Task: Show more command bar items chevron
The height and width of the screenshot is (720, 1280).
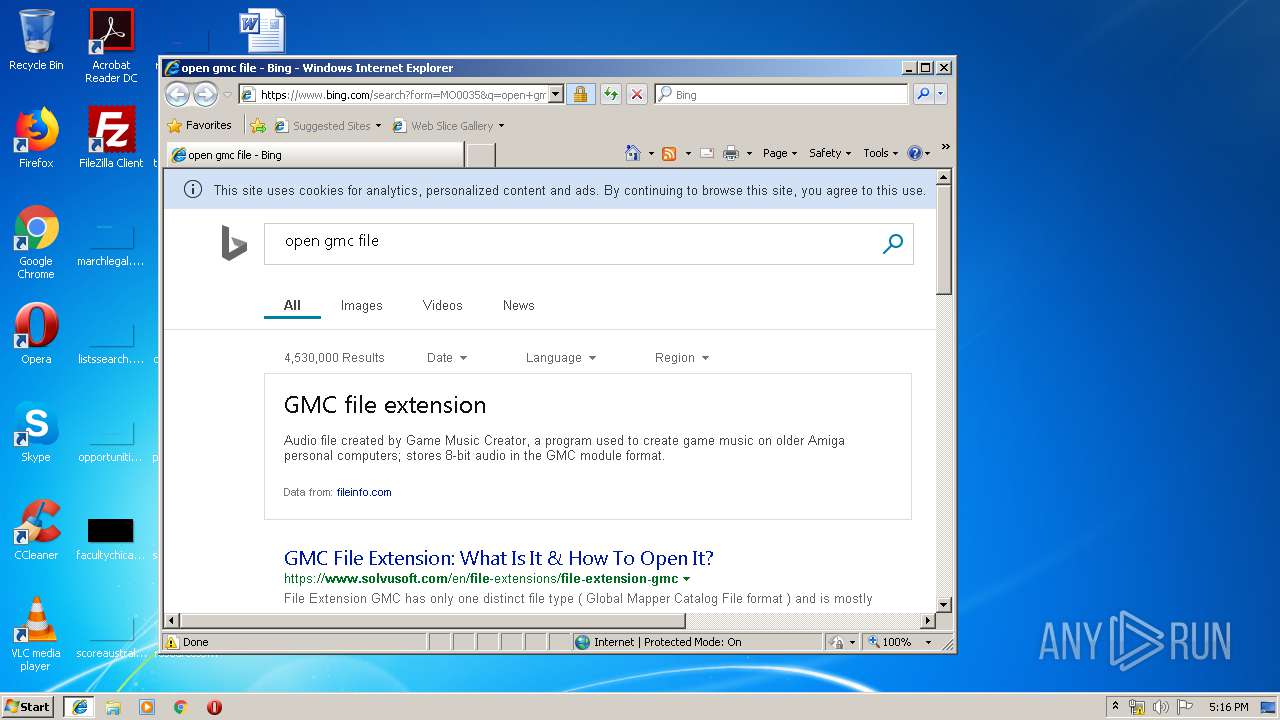Action: click(945, 148)
